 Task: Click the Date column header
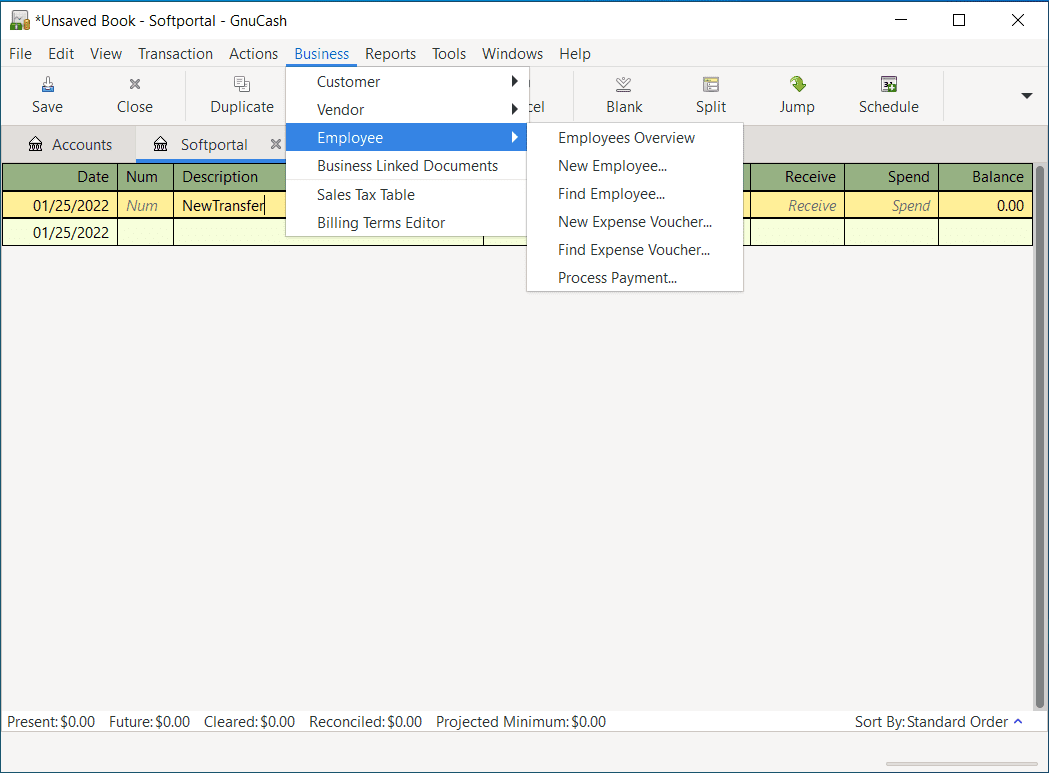coord(60,177)
